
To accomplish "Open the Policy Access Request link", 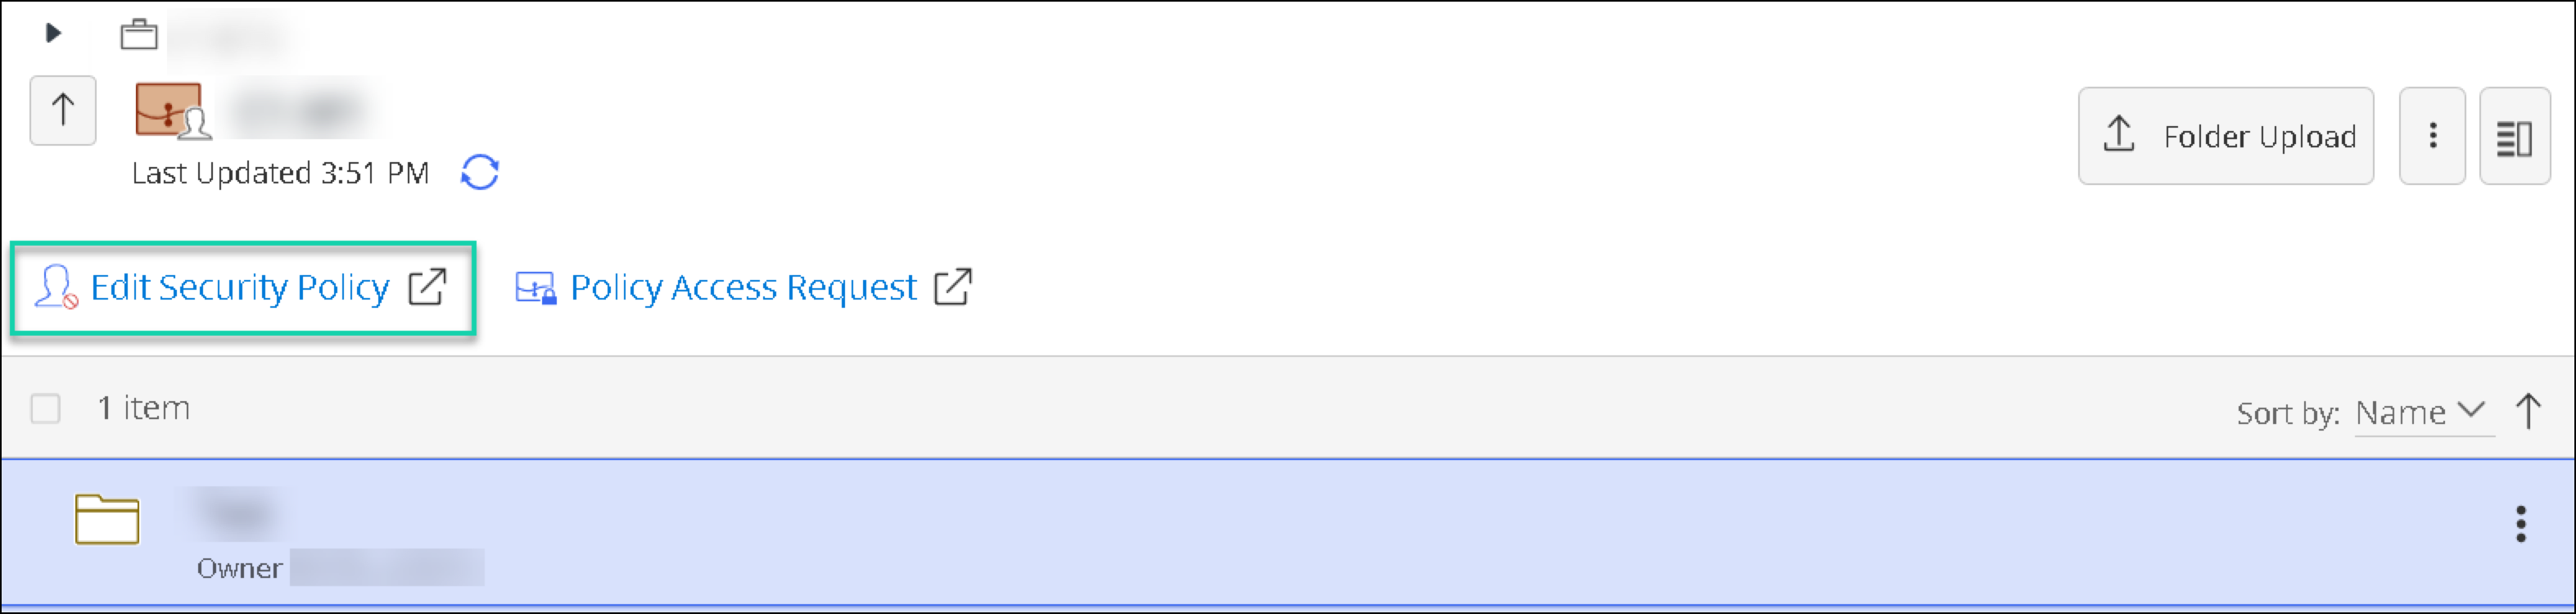I will point(743,288).
